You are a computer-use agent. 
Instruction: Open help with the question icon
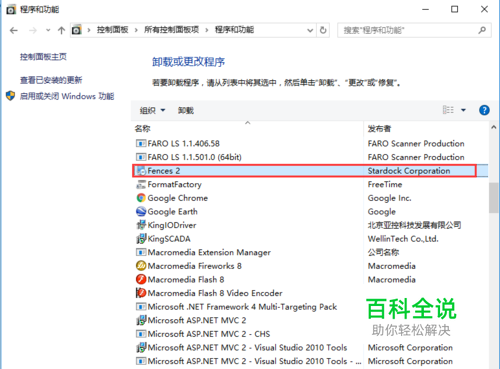pyautogui.click(x=484, y=110)
